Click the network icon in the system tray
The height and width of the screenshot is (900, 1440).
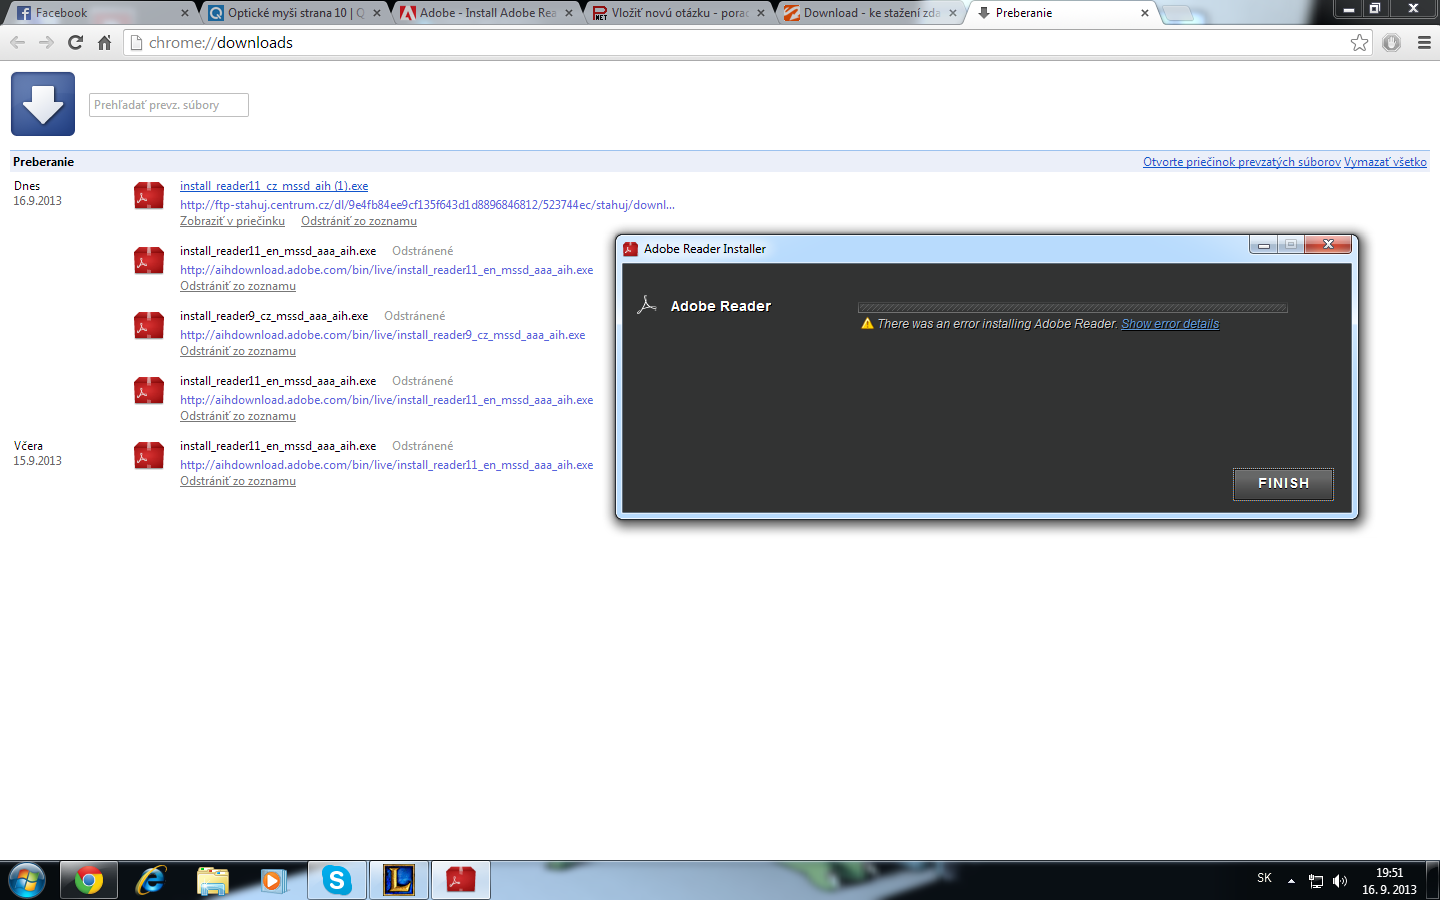[1316, 881]
